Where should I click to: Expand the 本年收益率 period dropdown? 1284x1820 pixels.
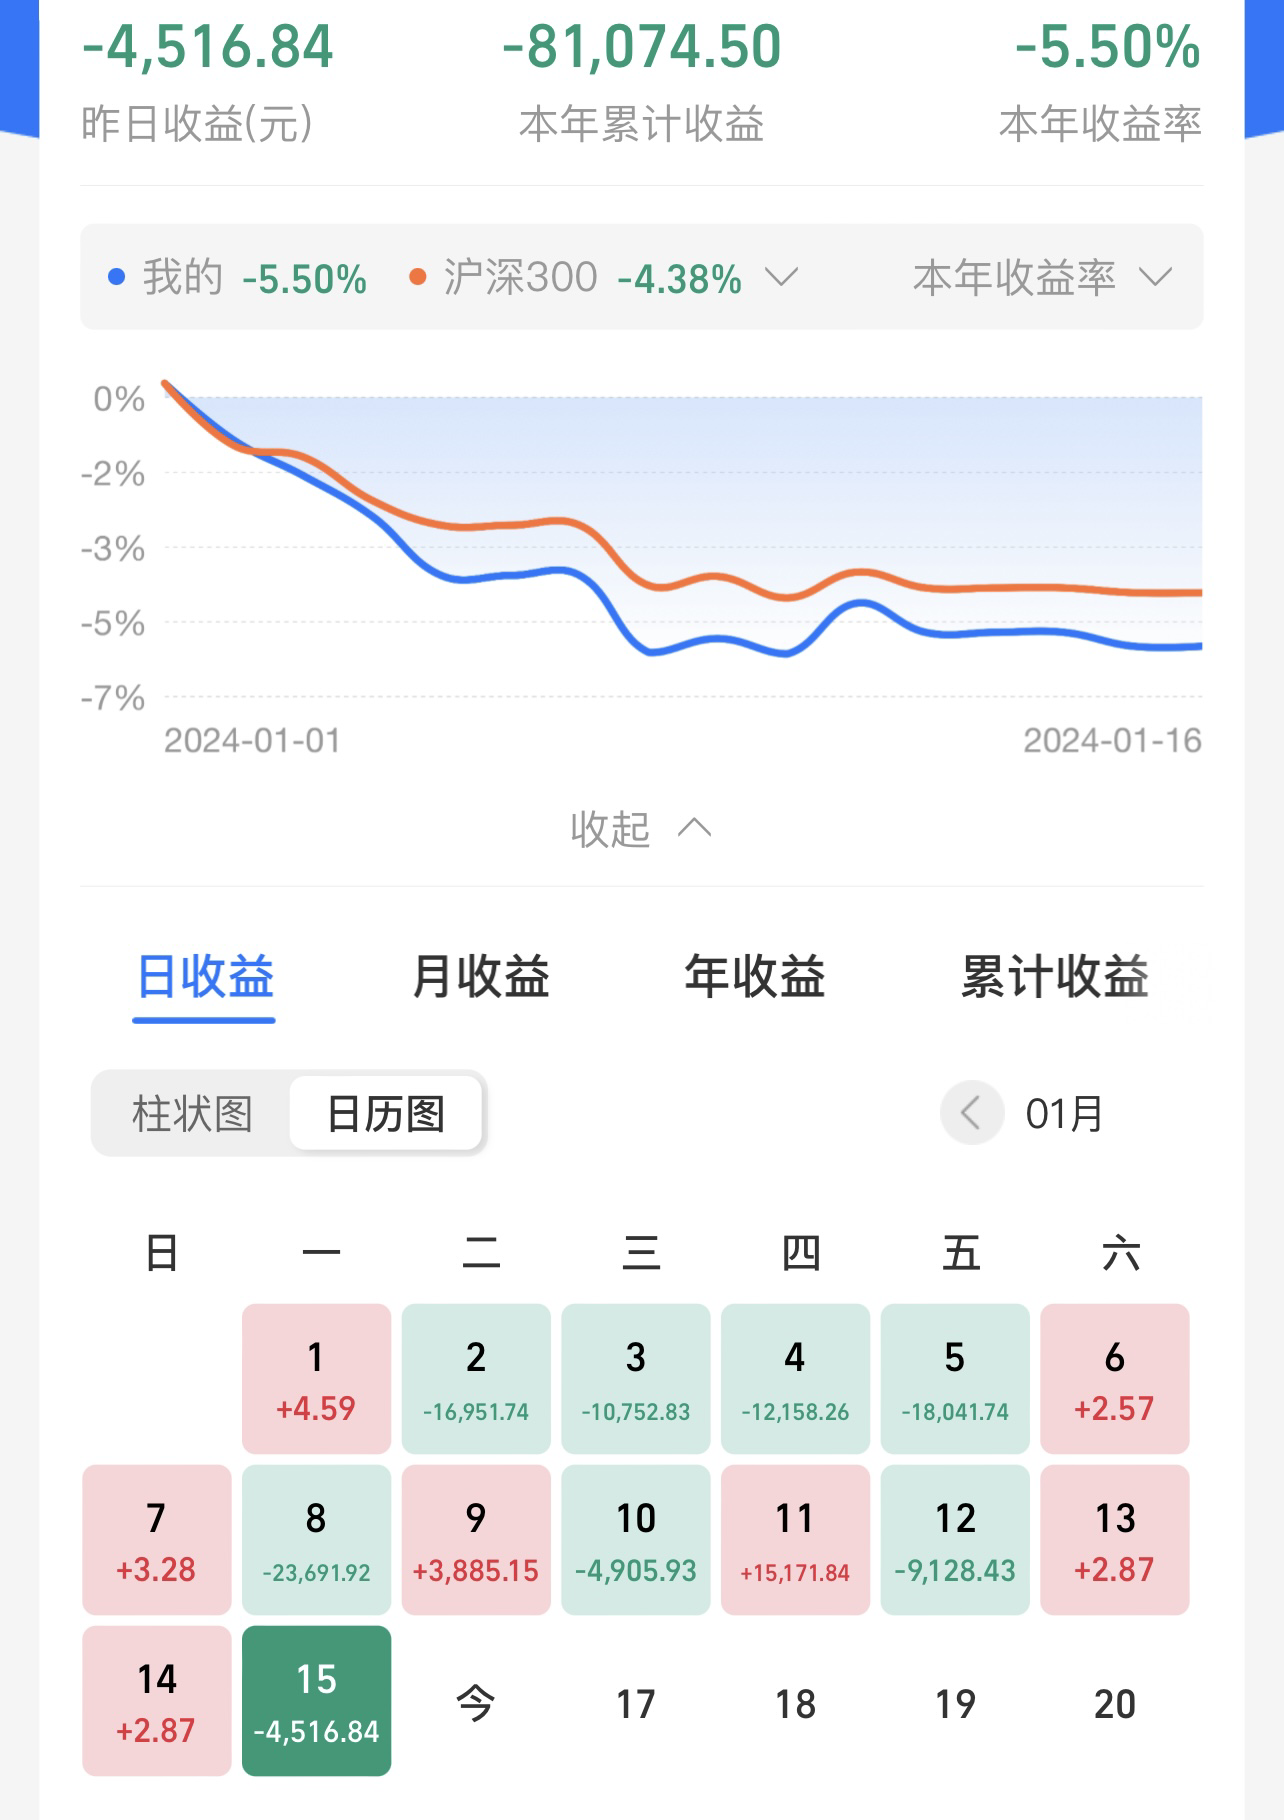pyautogui.click(x=1041, y=277)
